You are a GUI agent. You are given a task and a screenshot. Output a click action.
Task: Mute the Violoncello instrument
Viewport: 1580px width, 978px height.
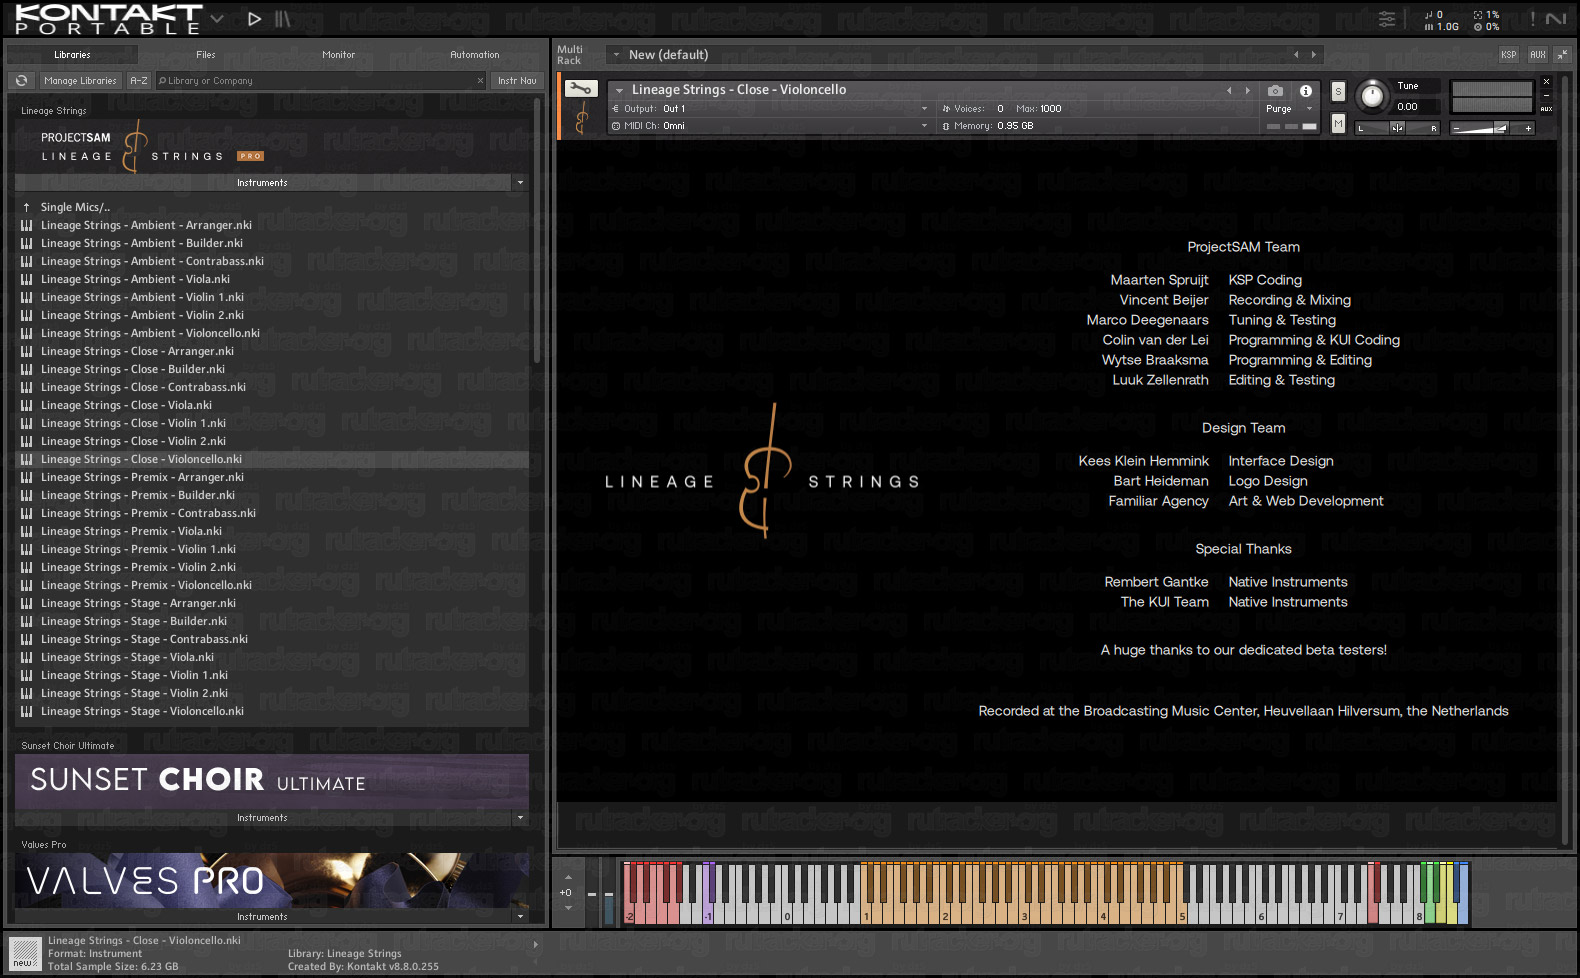pyautogui.click(x=1338, y=123)
